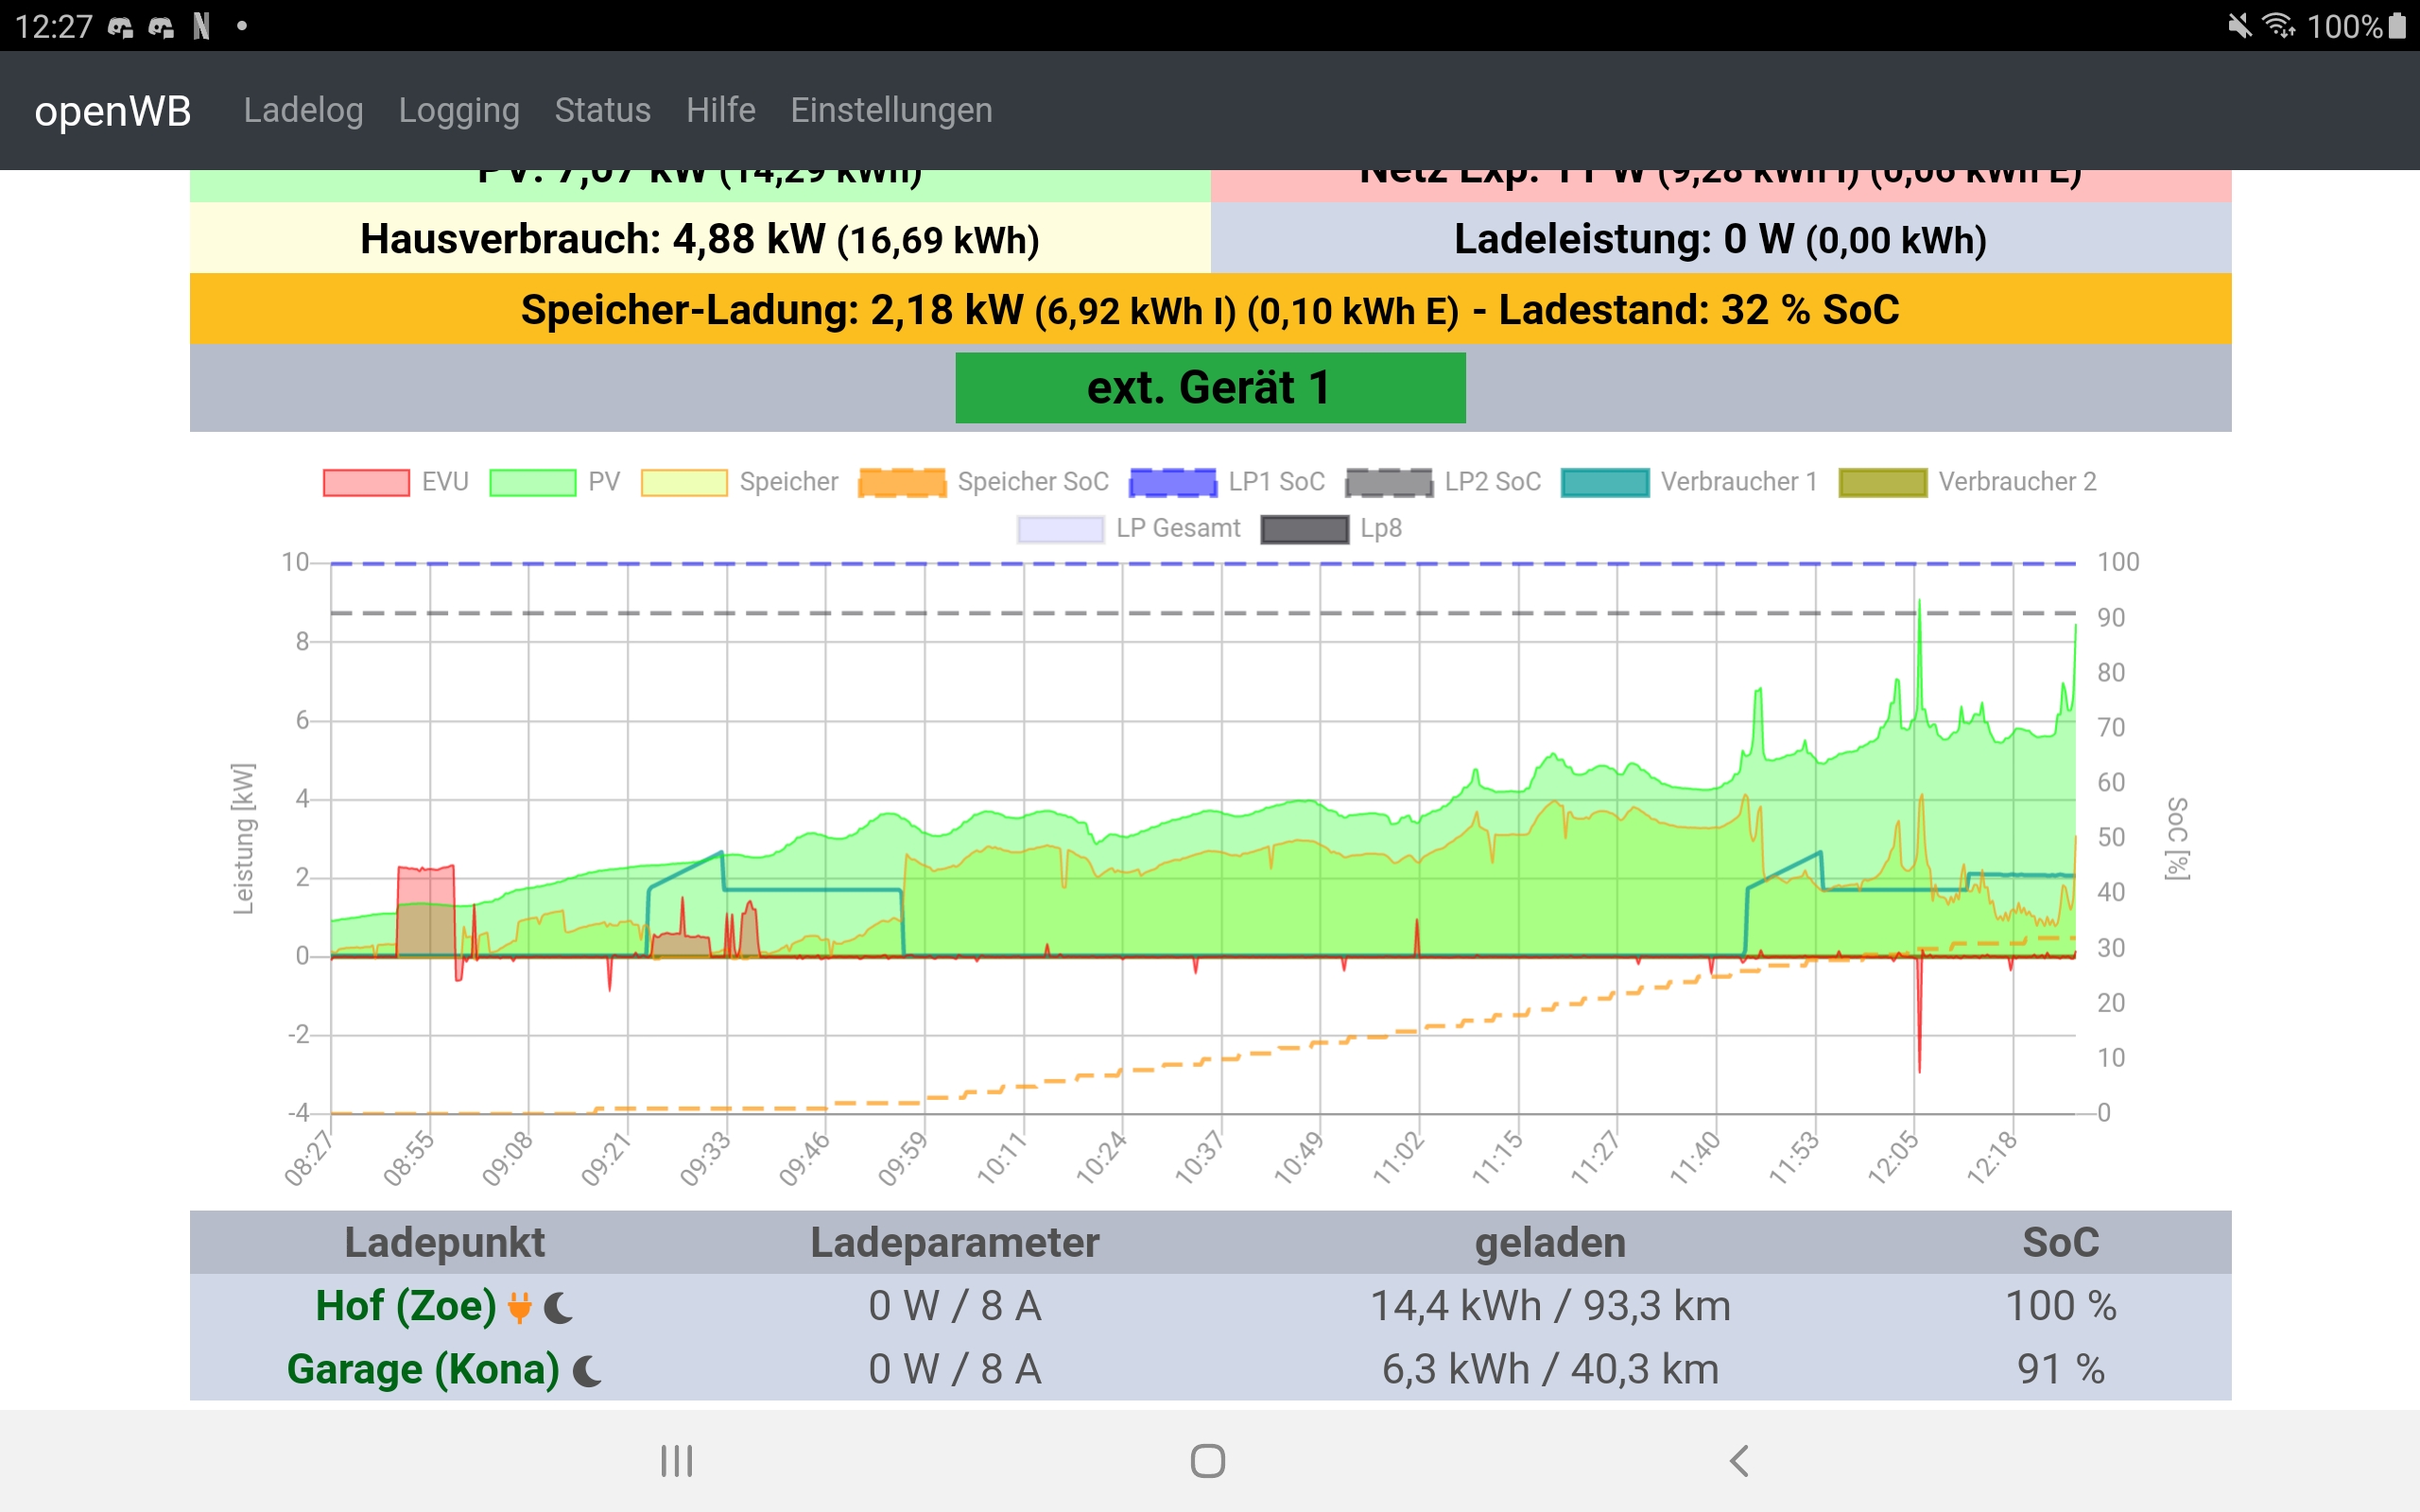Open the Einstellungen menu
This screenshot has height=1512, width=2420.
(x=891, y=110)
